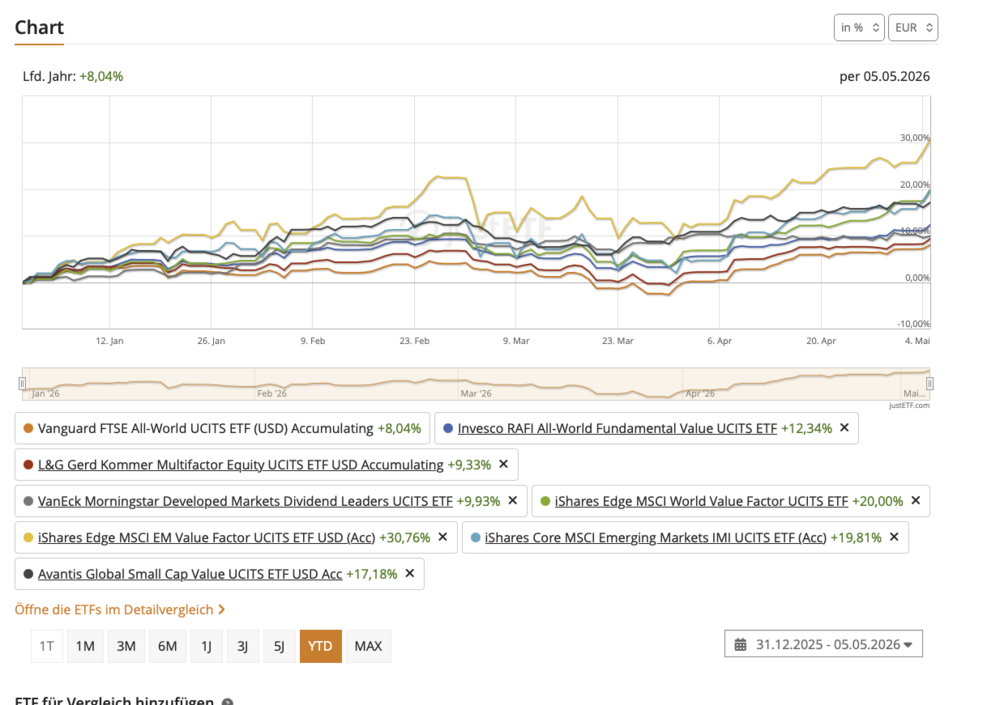The height and width of the screenshot is (705, 1000).
Task: Click the left handle of range navigator
Action: (22, 383)
